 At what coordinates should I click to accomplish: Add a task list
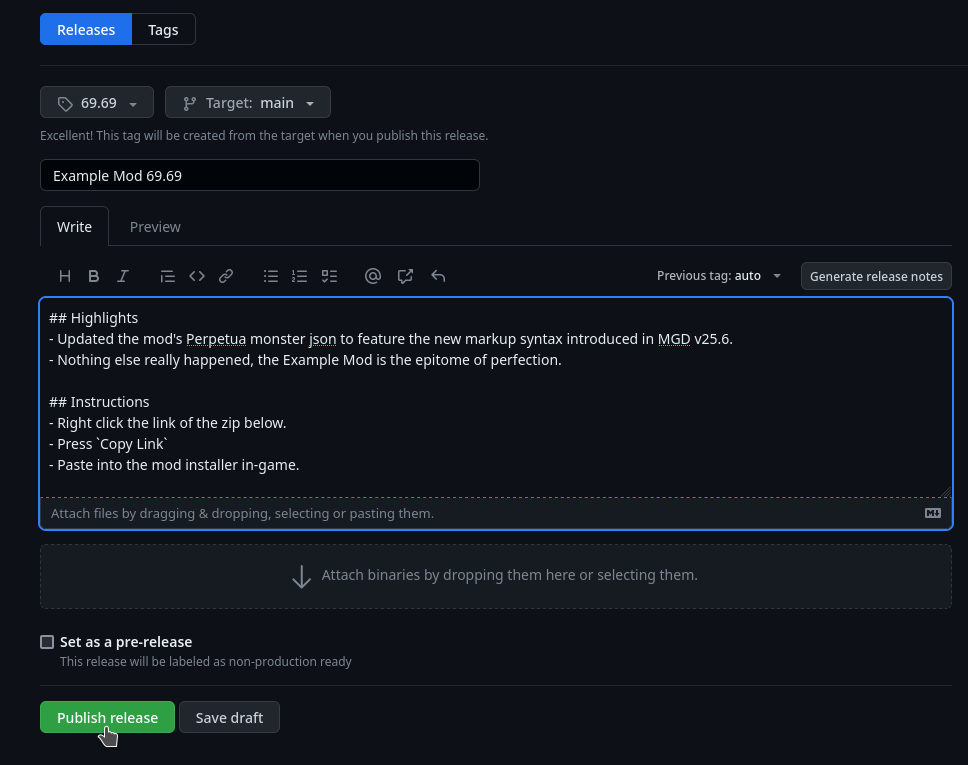(329, 276)
